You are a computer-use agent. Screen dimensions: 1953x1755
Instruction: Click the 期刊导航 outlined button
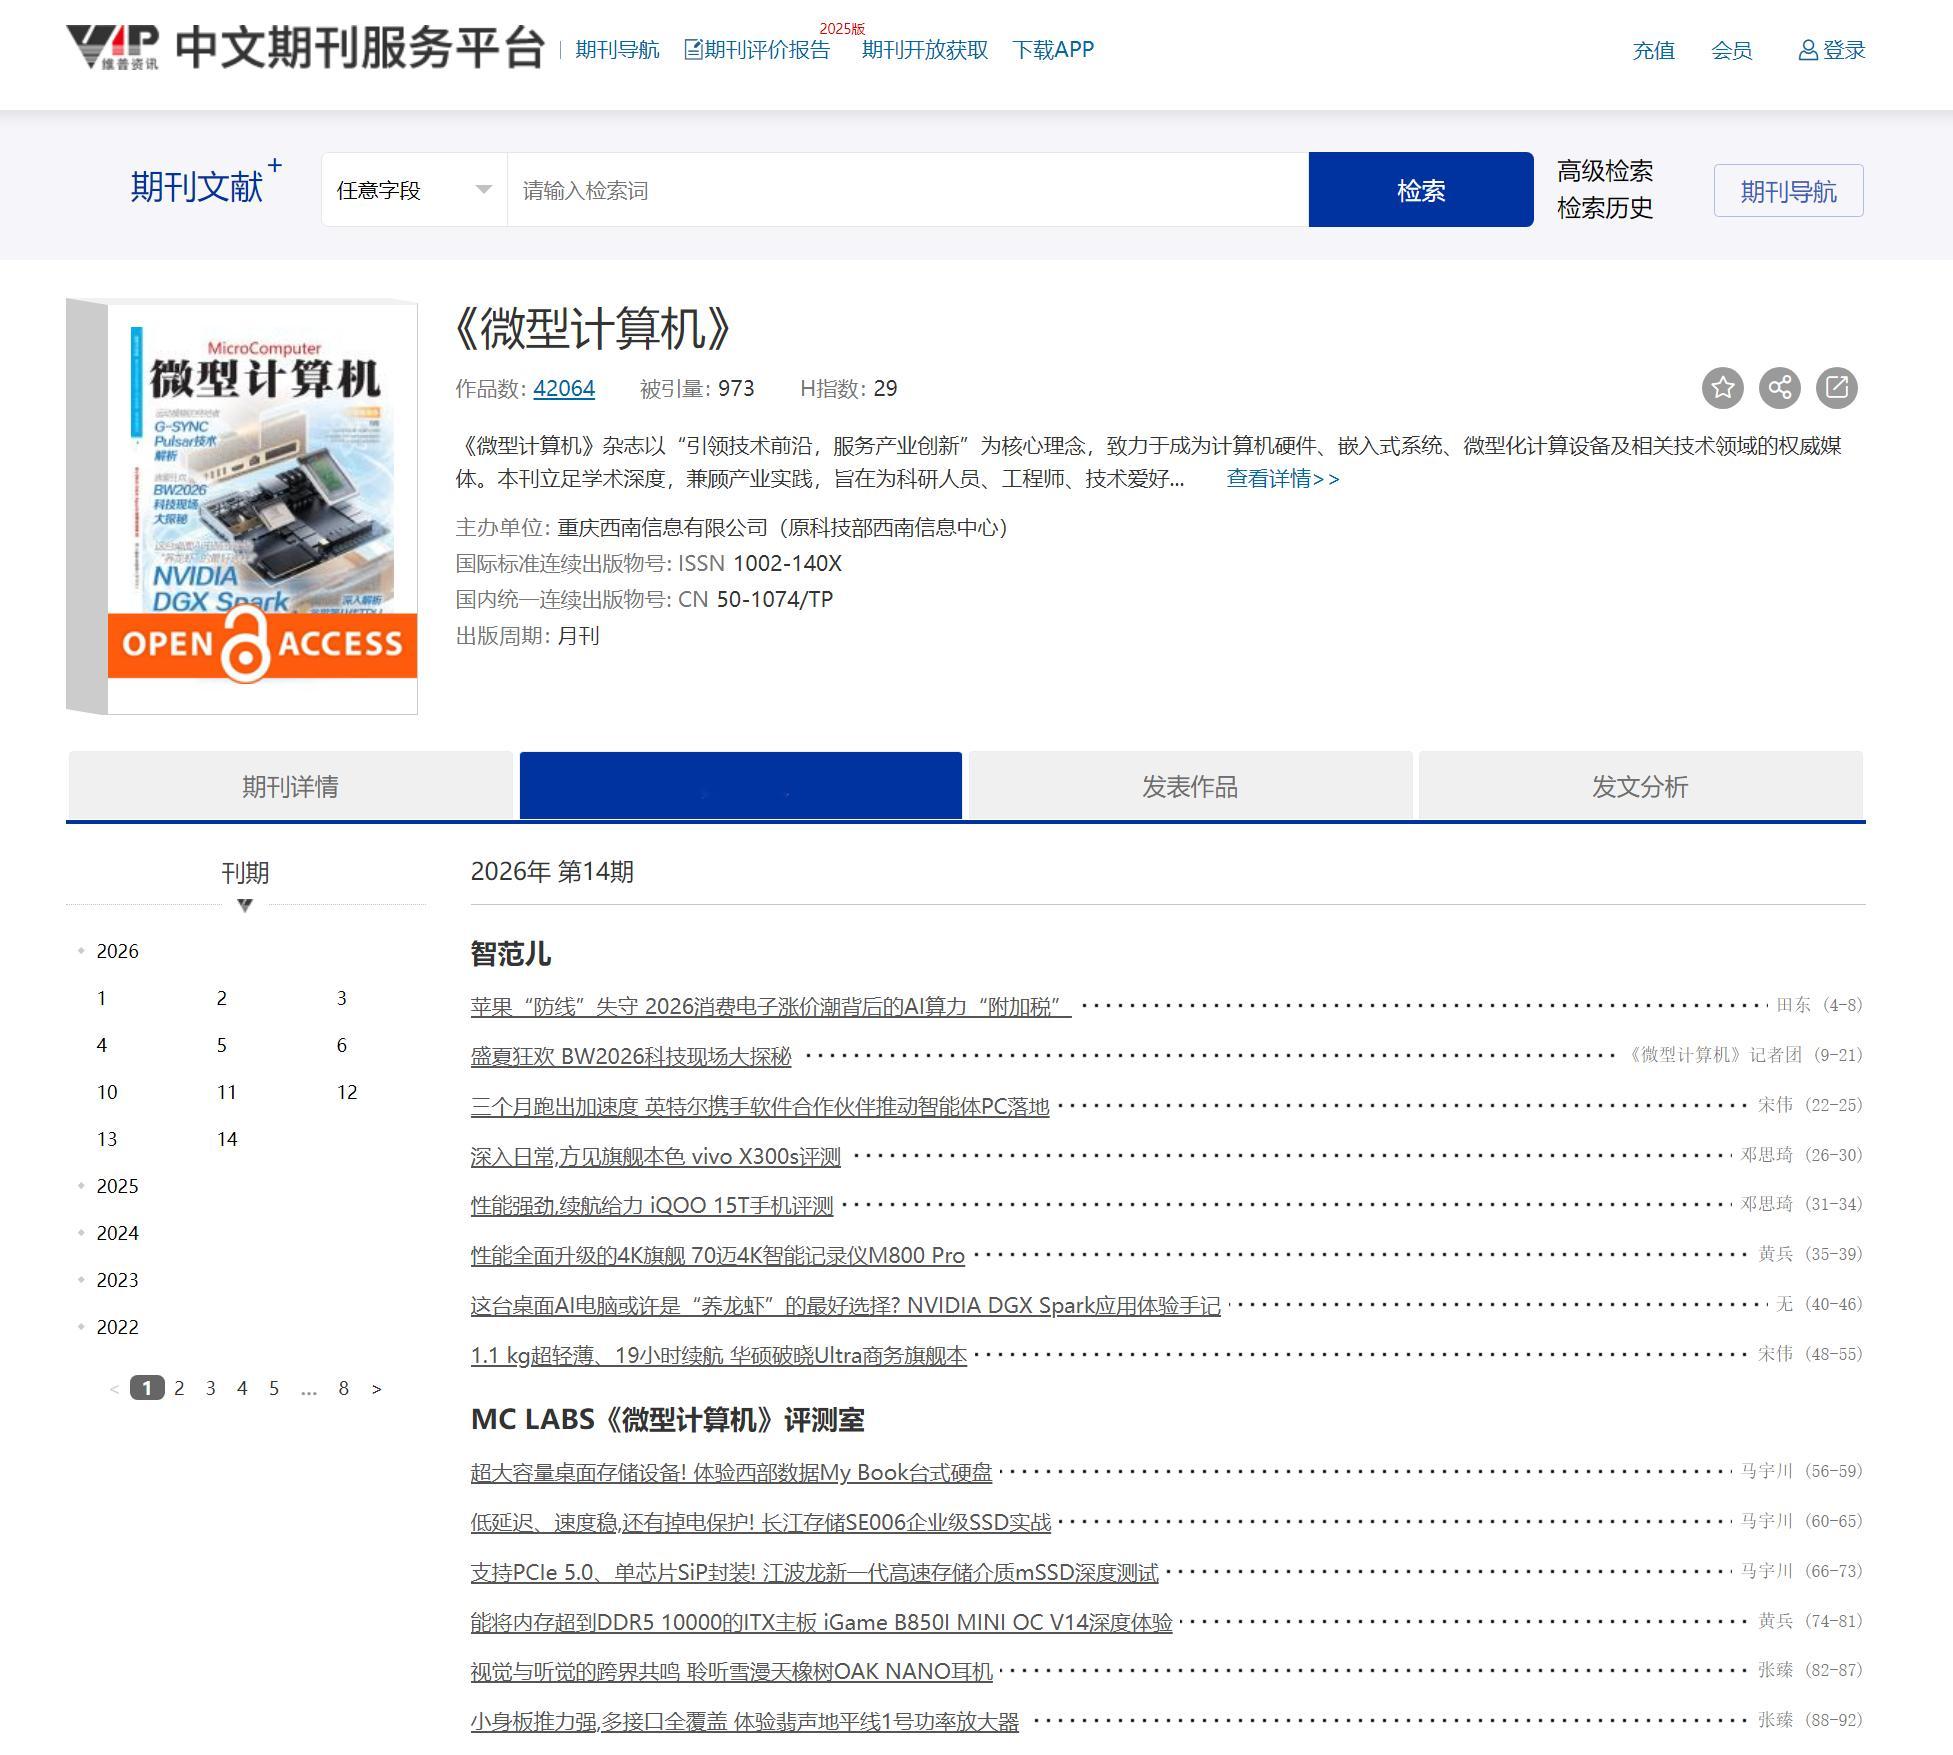(x=1788, y=190)
